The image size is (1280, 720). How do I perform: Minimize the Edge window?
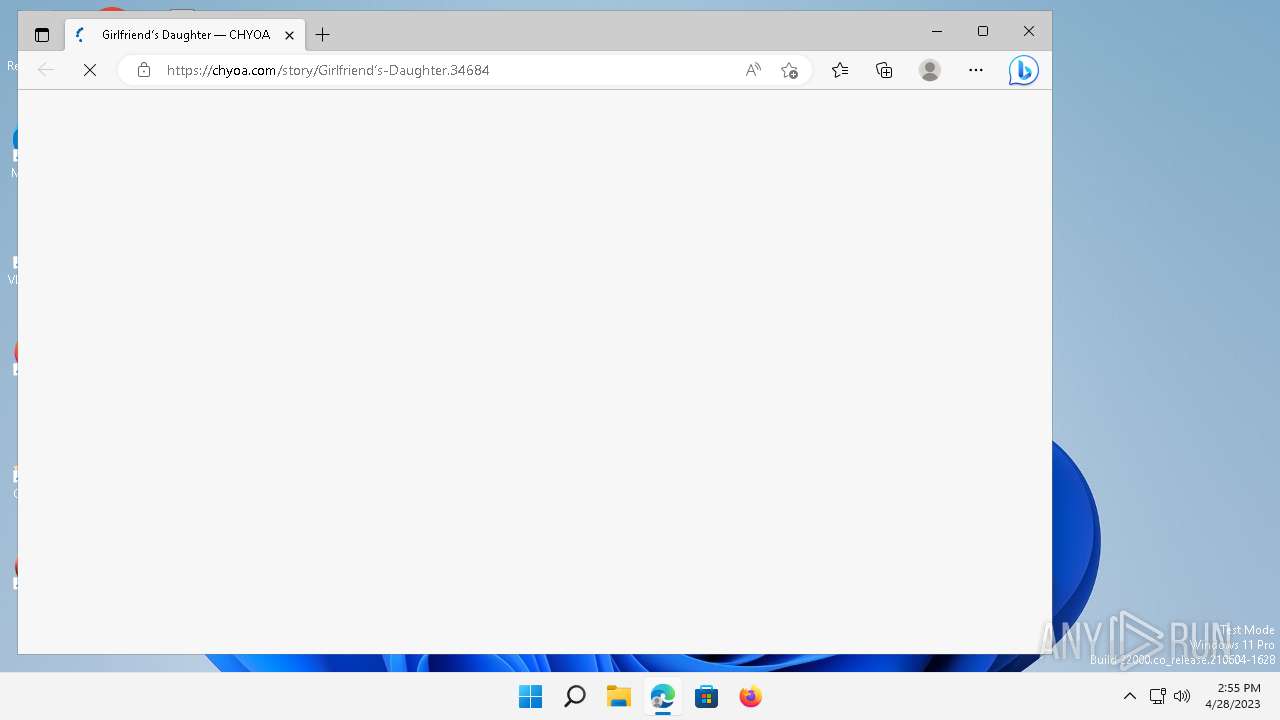click(937, 32)
